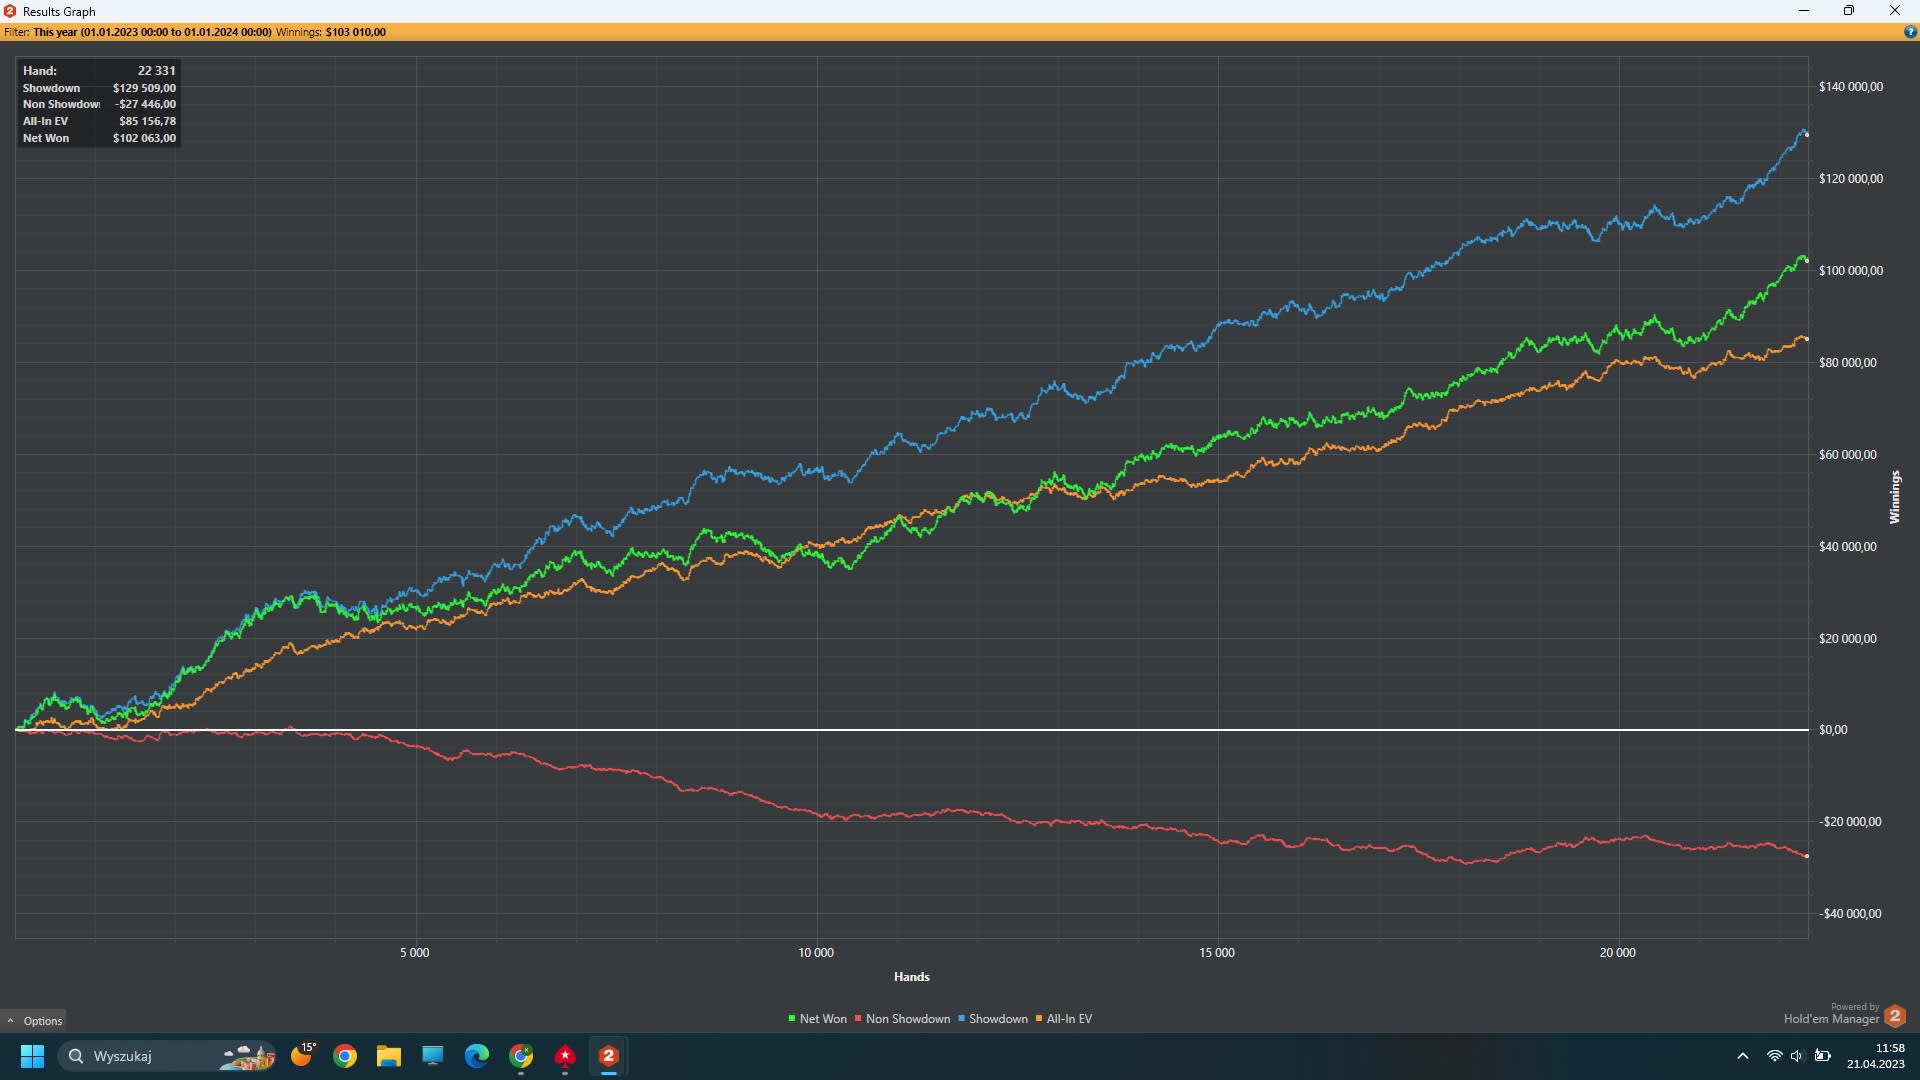Expand the Options panel

[34, 1021]
